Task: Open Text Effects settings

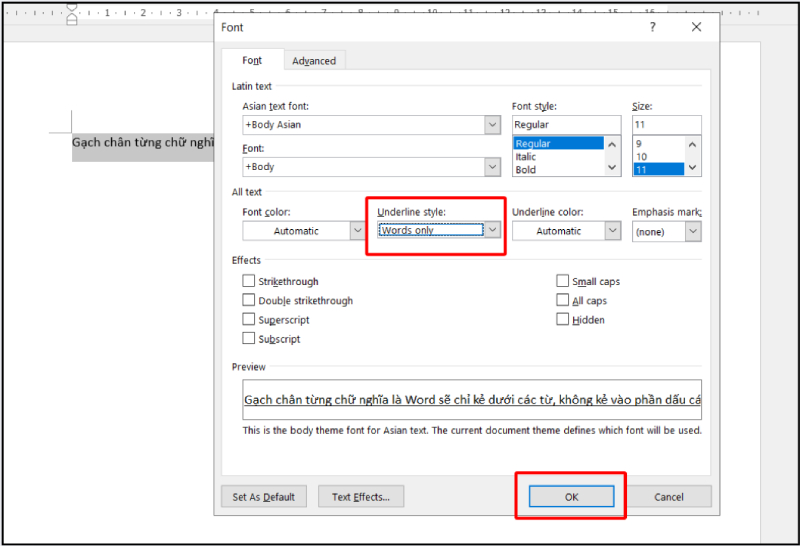Action: tap(360, 497)
